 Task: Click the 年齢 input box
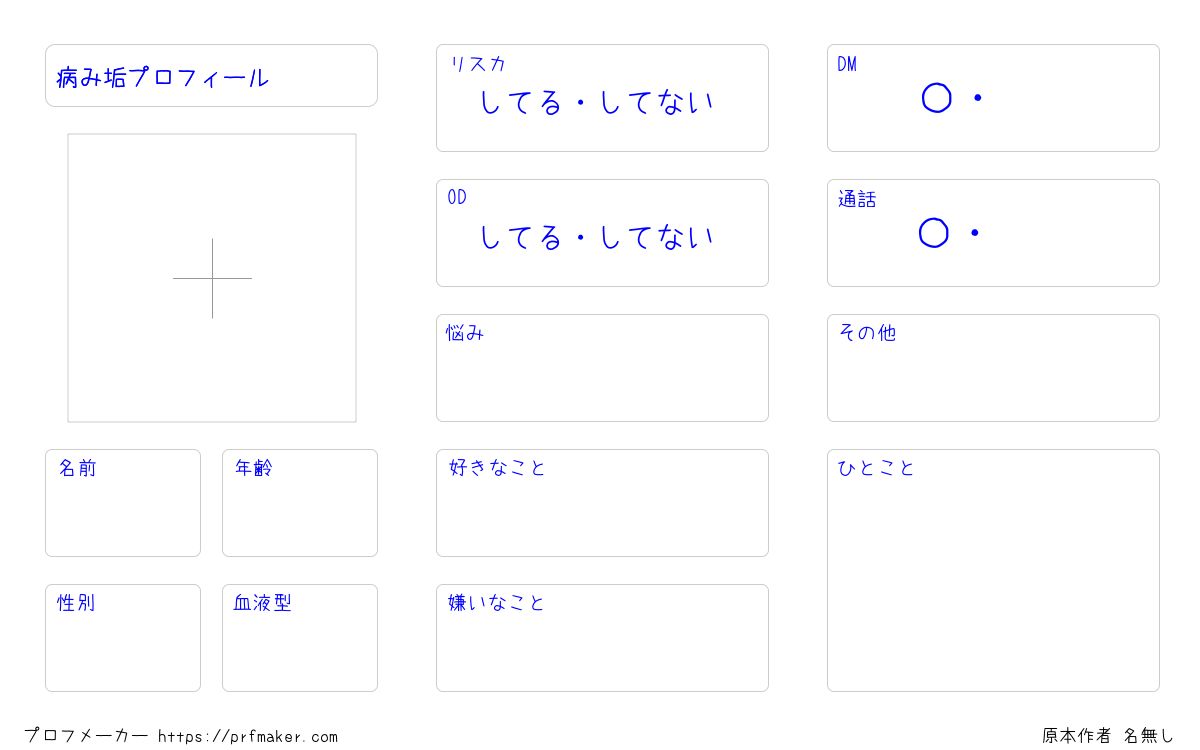point(300,503)
